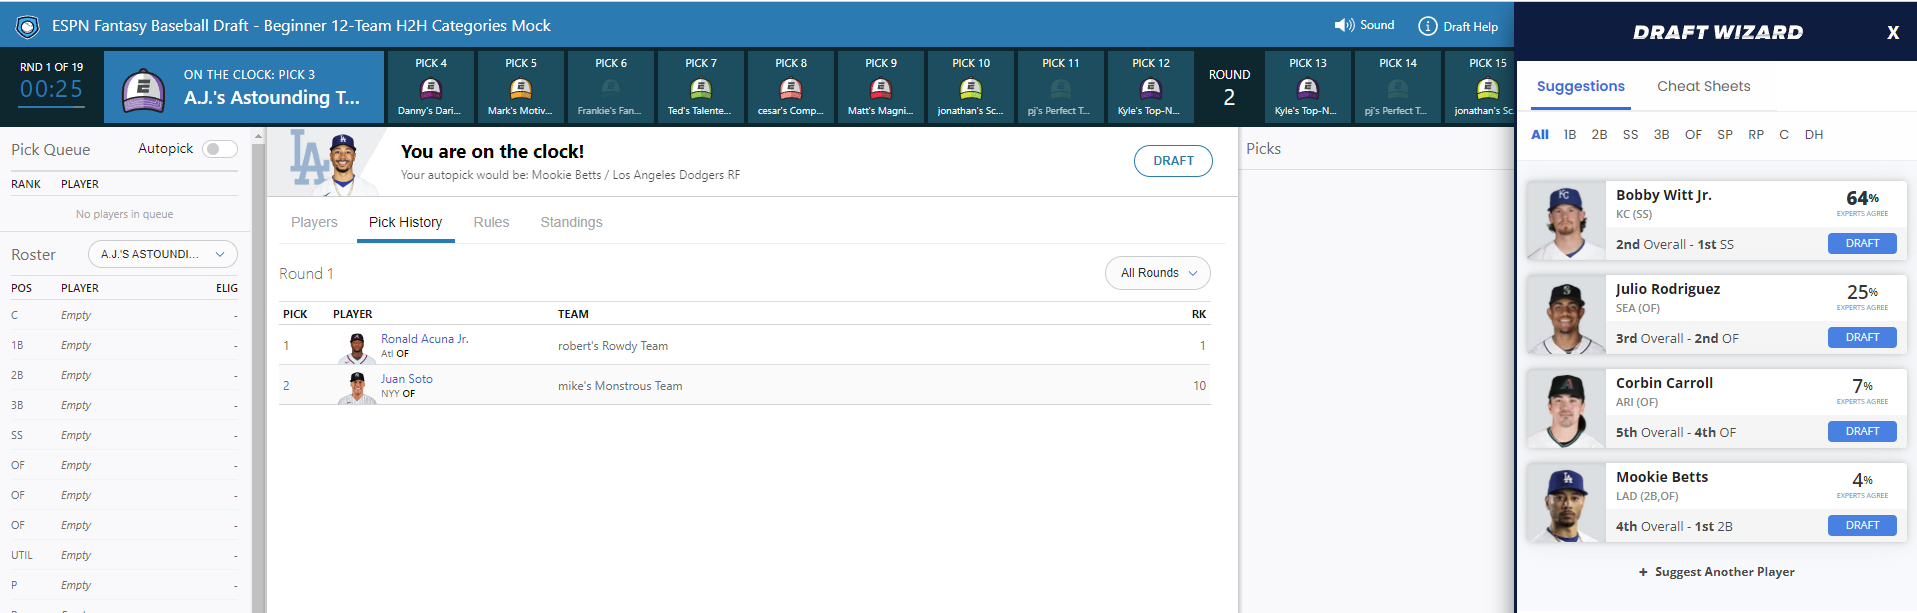Click the ROUND 2 marker in pick bar
Screen dimensions: 1917x613
click(1229, 88)
